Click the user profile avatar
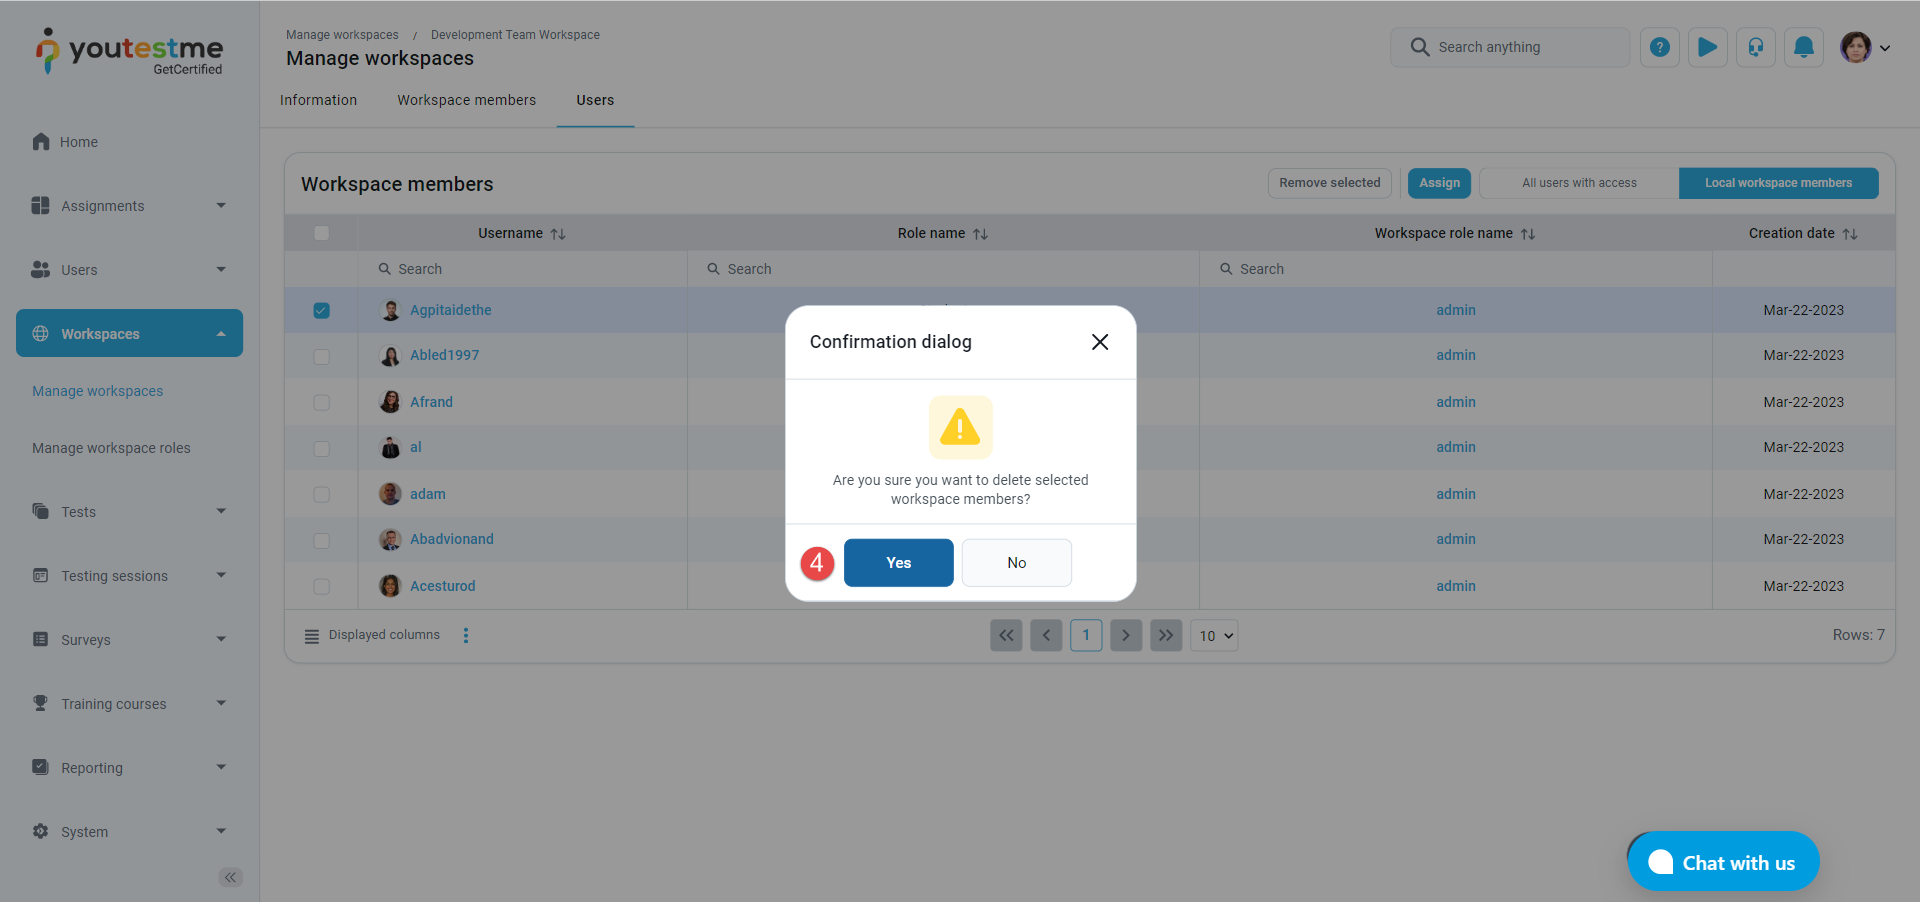 tap(1856, 47)
